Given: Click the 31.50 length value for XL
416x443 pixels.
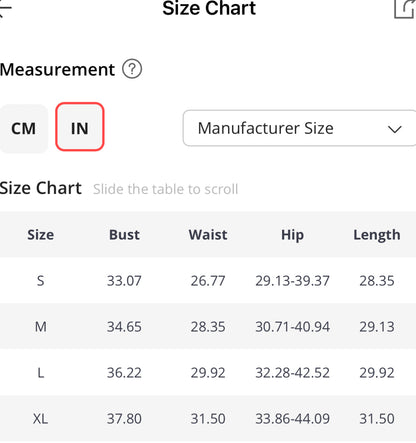Looking at the screenshot, I should click(377, 419).
